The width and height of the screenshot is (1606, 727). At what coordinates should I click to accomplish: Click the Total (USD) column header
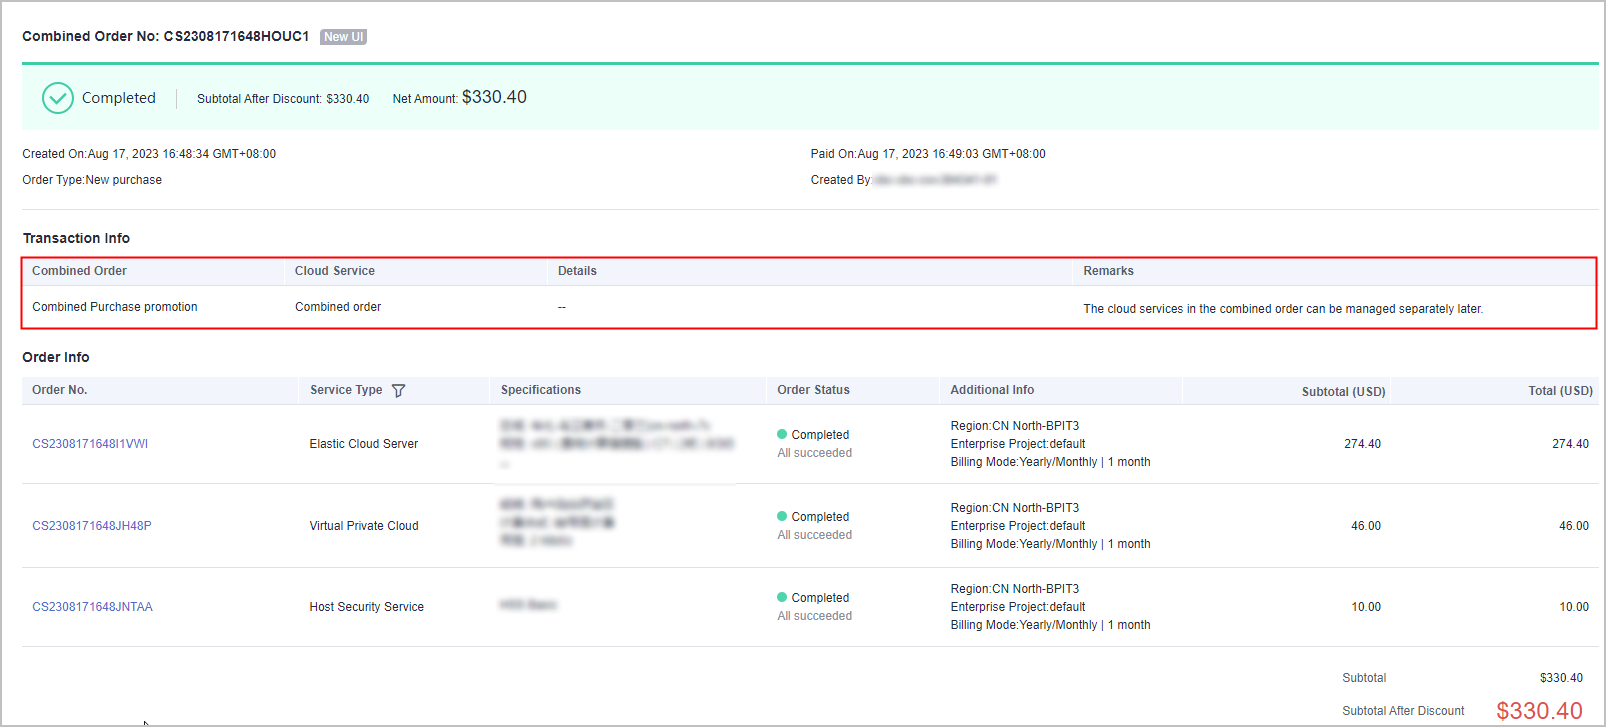click(x=1560, y=391)
